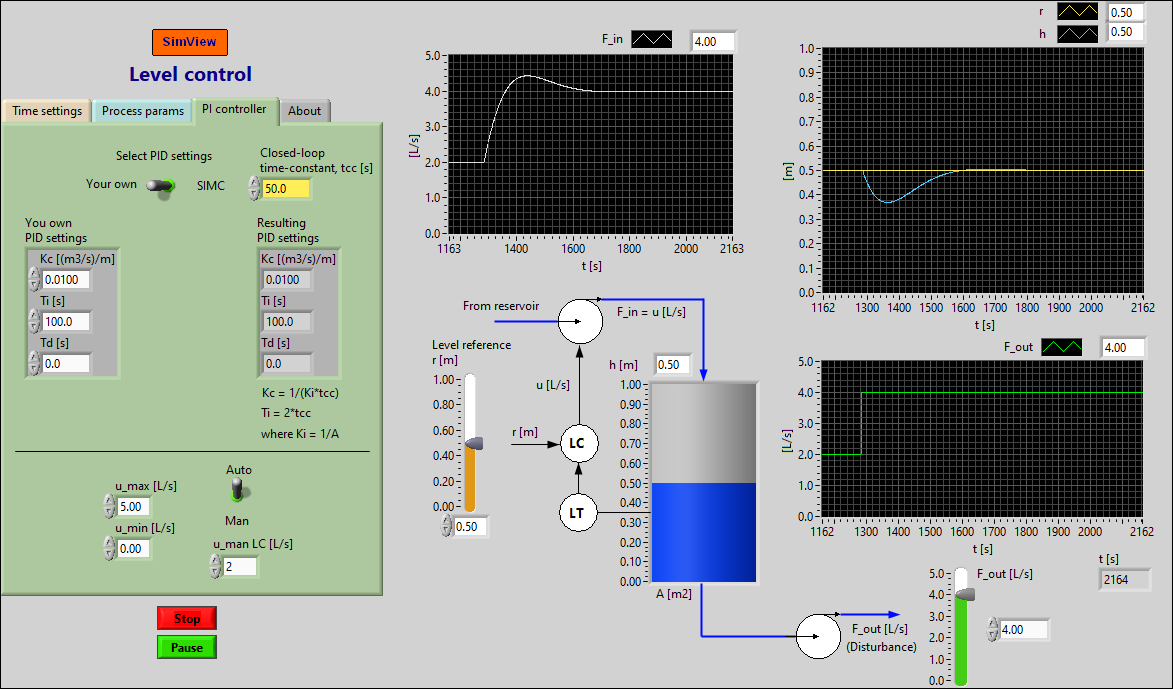Image resolution: width=1173 pixels, height=689 pixels.
Task: Click the h plot legend icon
Action: [1078, 32]
